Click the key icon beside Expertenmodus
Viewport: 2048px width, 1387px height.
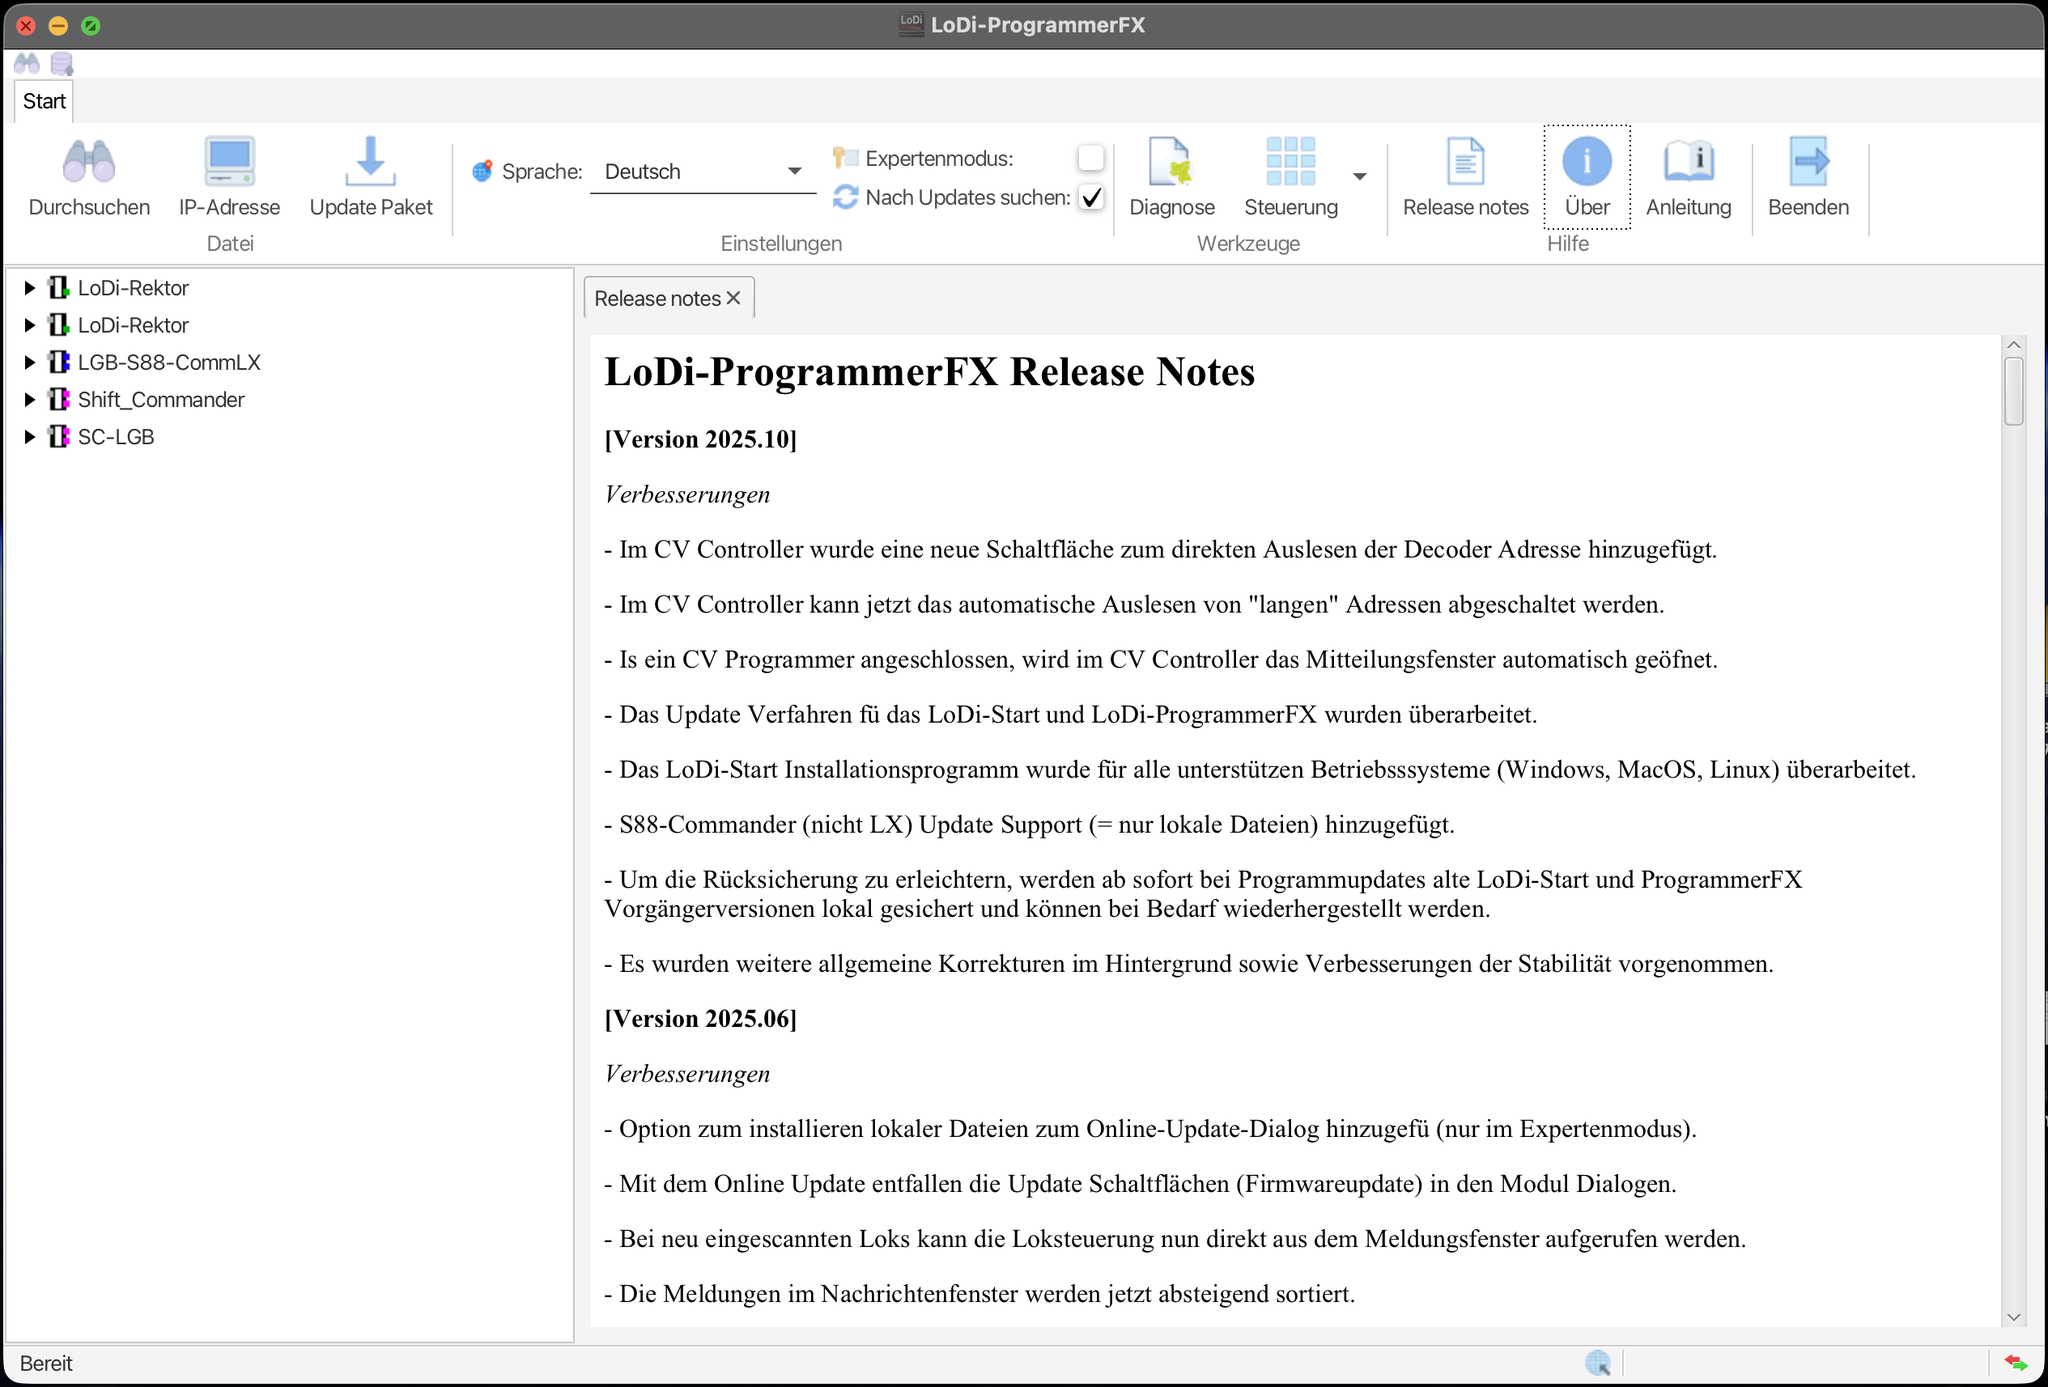[x=845, y=157]
